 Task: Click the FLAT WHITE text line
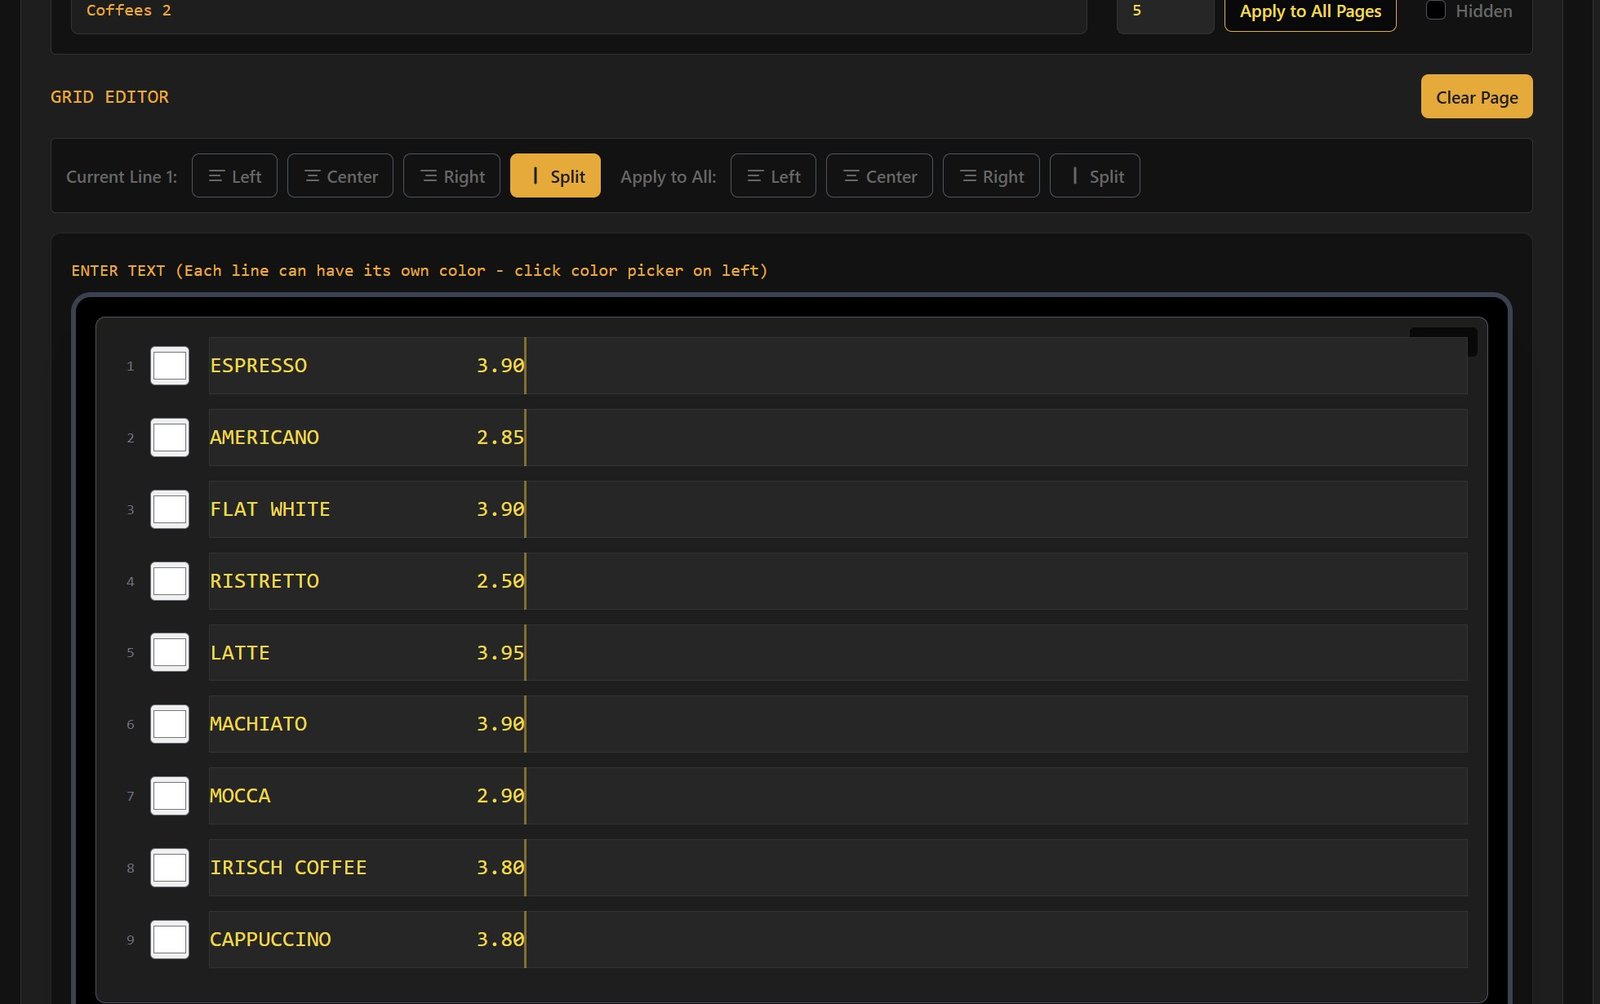(x=366, y=510)
